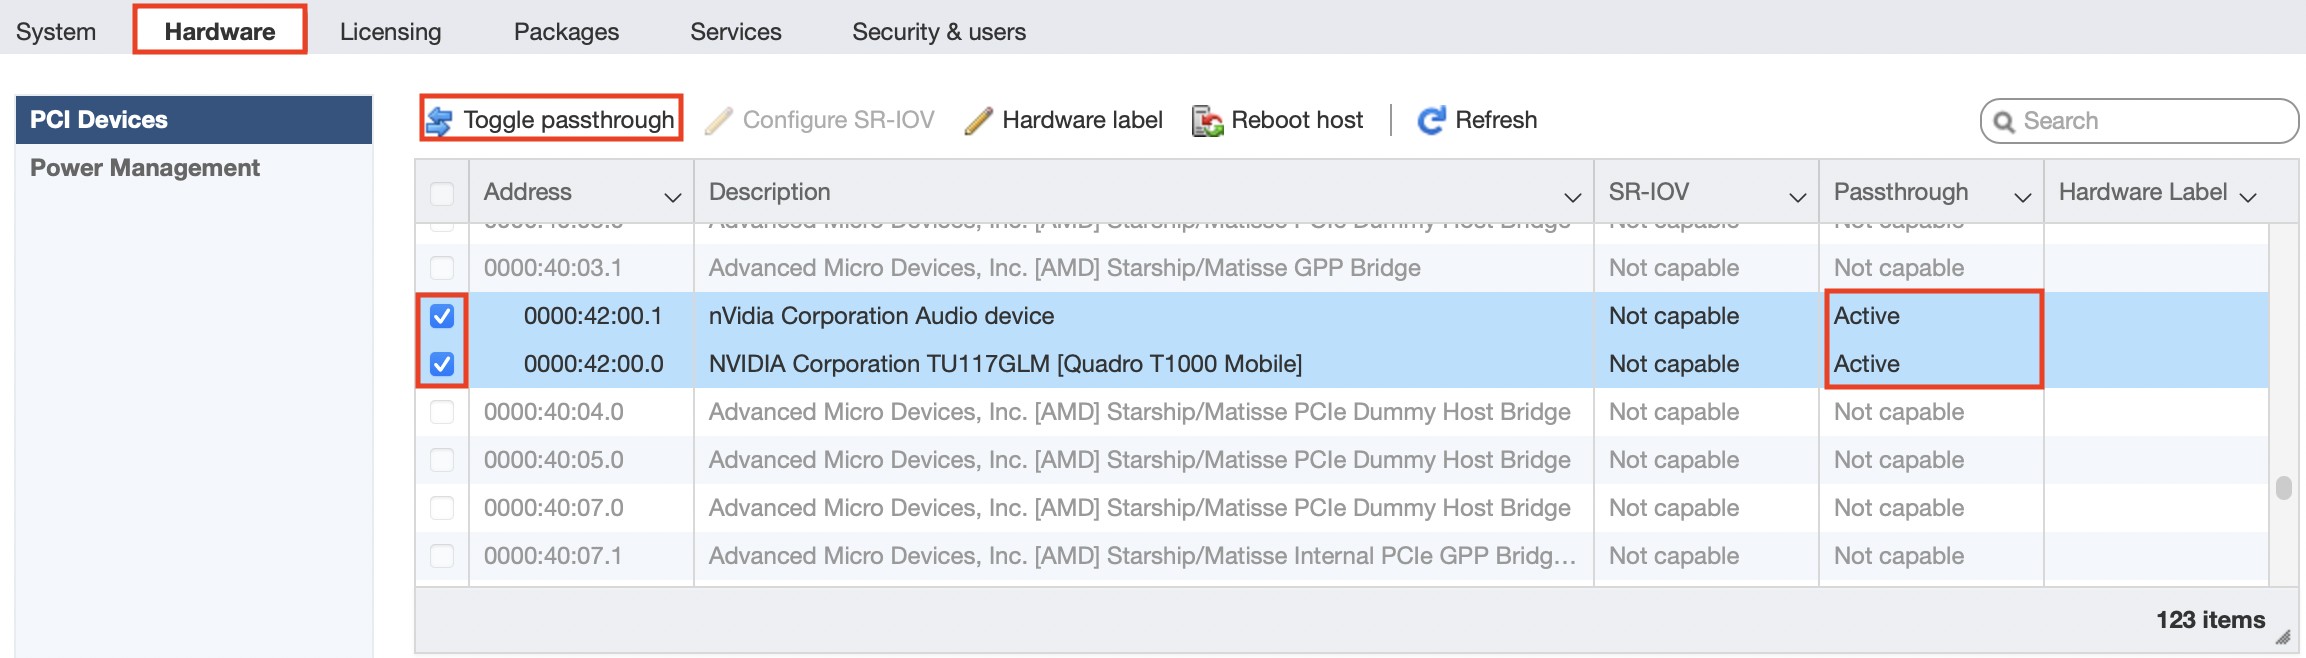This screenshot has height=658, width=2306.
Task: Open the Address column dropdown arrow
Action: pyautogui.click(x=673, y=197)
